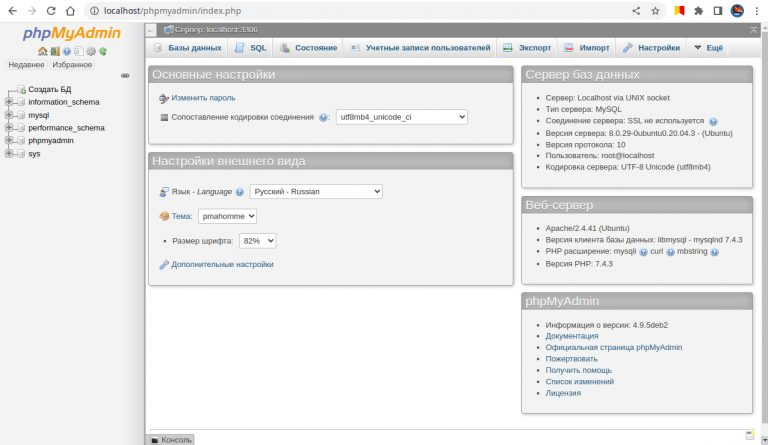The height and width of the screenshot is (445, 768).
Task: Click help icon next to mysqli extension
Action: (x=643, y=252)
